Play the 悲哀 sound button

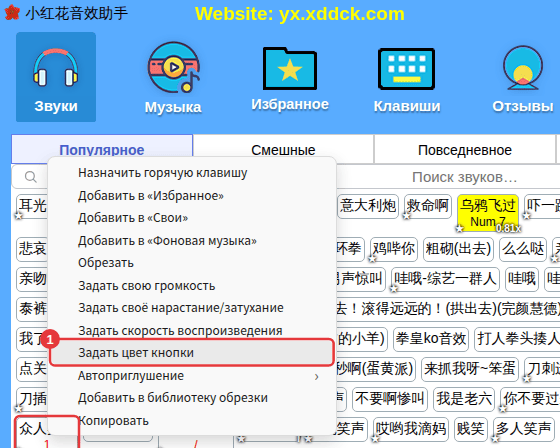point(32,249)
